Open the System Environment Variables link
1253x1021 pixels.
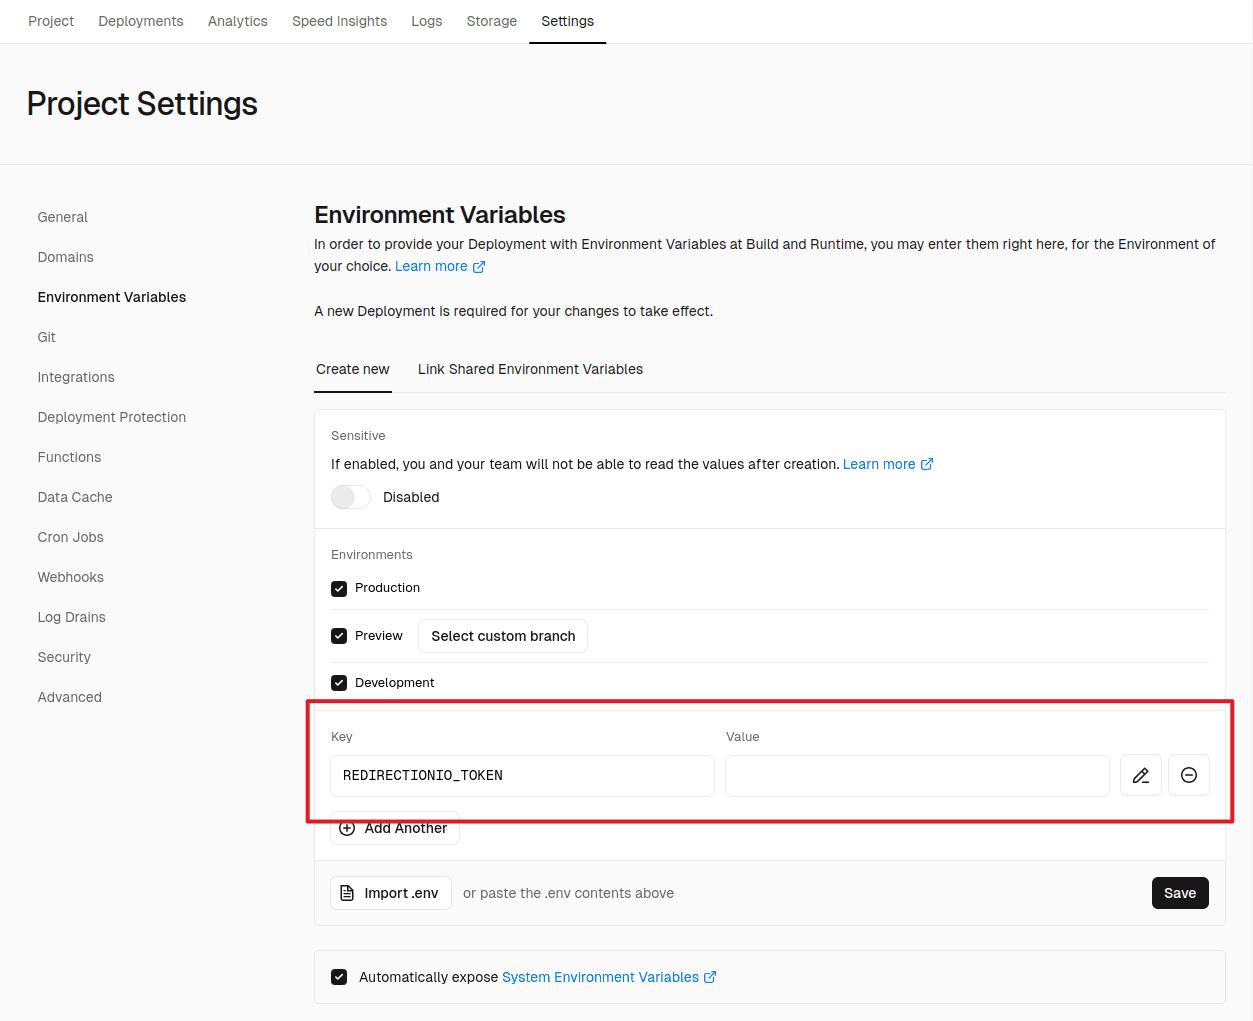609,977
